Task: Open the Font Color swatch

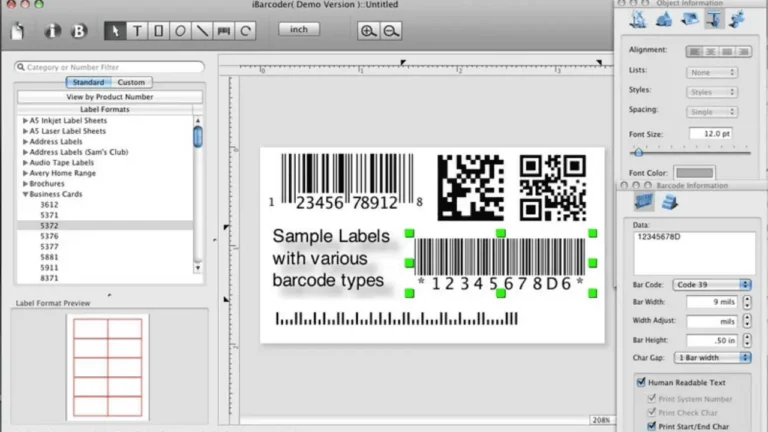Action: click(x=695, y=172)
